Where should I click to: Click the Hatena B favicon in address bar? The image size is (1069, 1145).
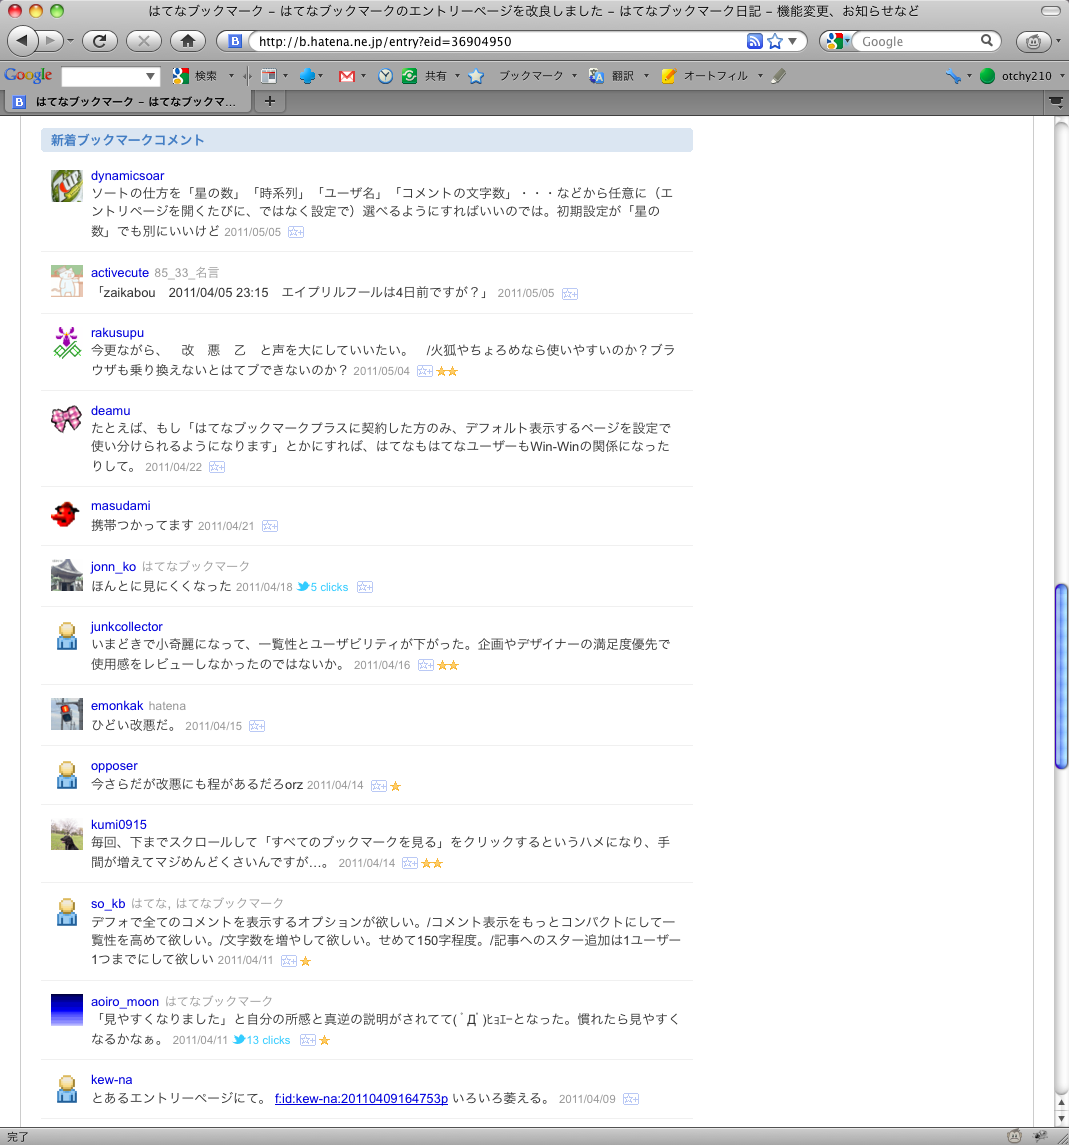(x=235, y=42)
